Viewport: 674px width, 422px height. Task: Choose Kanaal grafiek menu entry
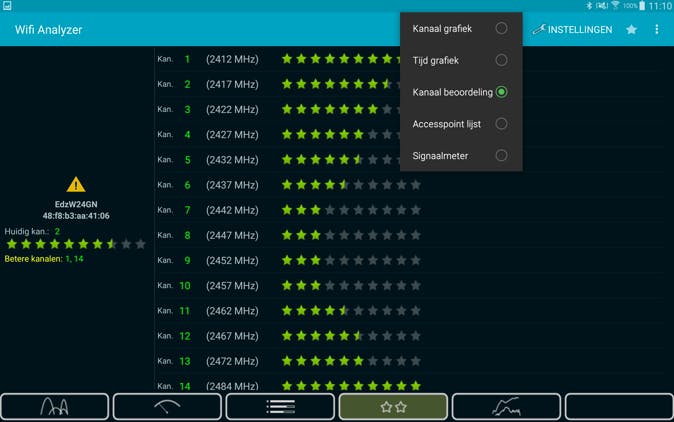(461, 28)
